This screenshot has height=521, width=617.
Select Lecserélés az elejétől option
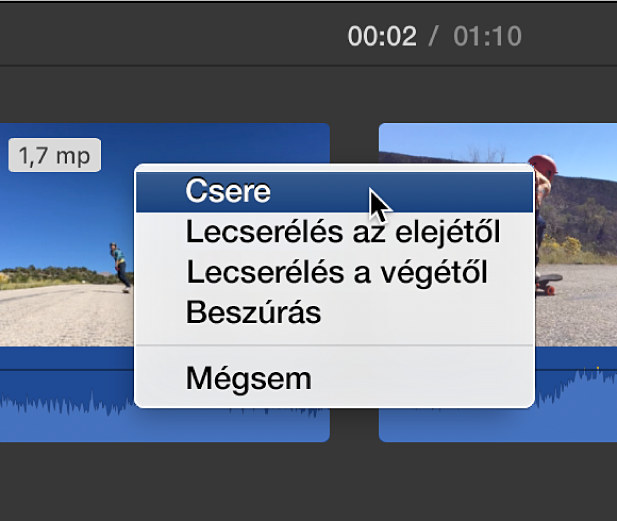(x=334, y=232)
